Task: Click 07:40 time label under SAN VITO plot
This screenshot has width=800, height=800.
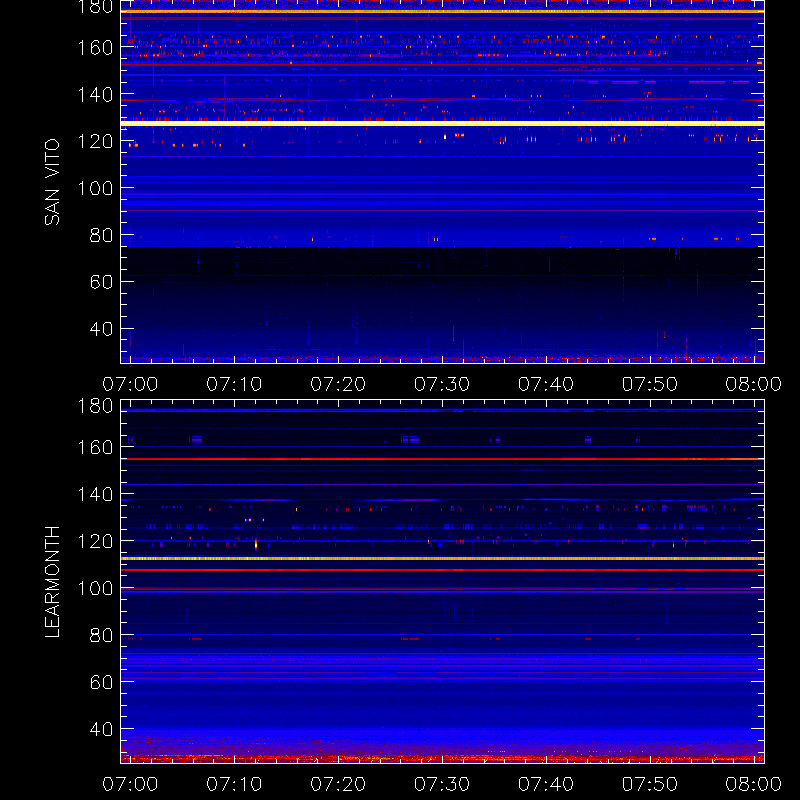Action: pos(546,384)
